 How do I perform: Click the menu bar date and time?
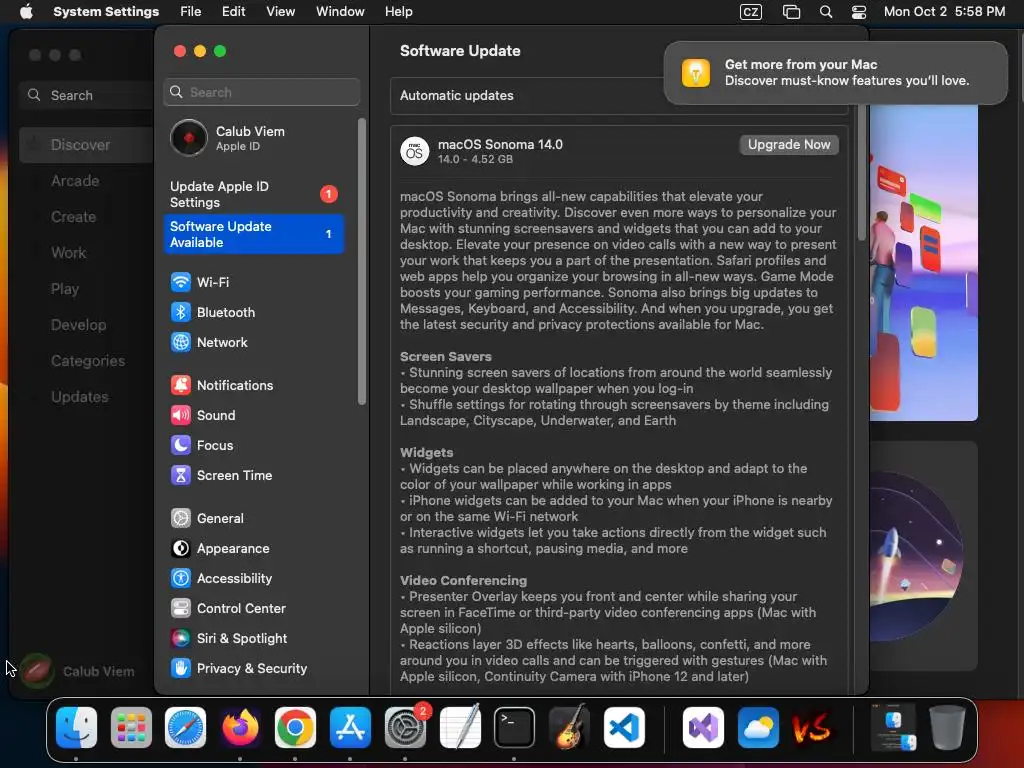click(944, 12)
